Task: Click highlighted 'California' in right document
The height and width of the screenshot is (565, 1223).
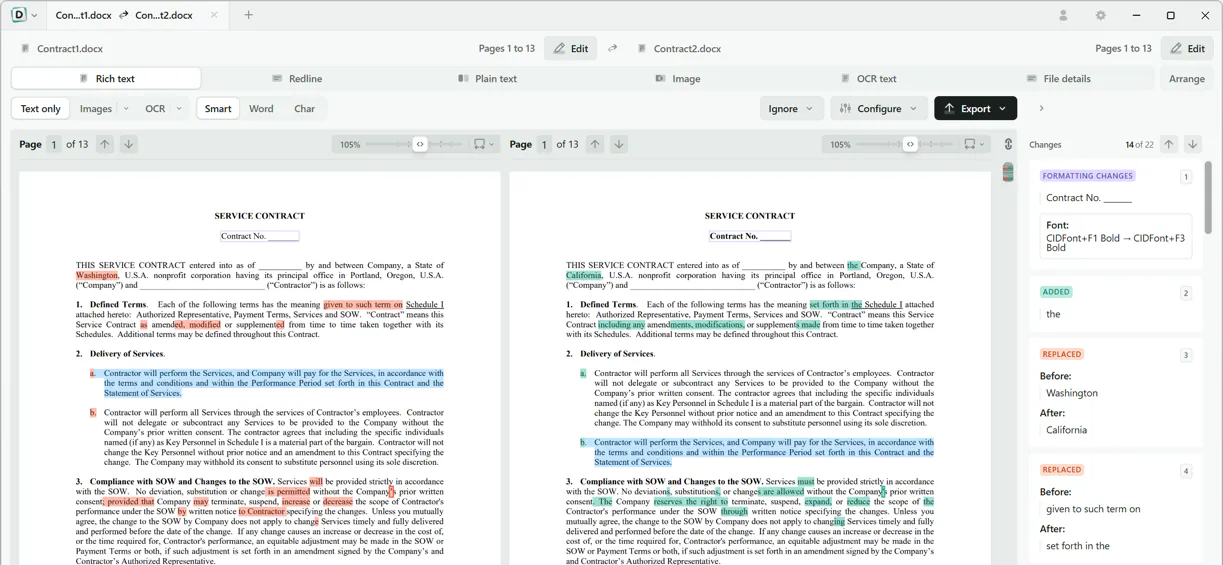Action: click(x=584, y=275)
